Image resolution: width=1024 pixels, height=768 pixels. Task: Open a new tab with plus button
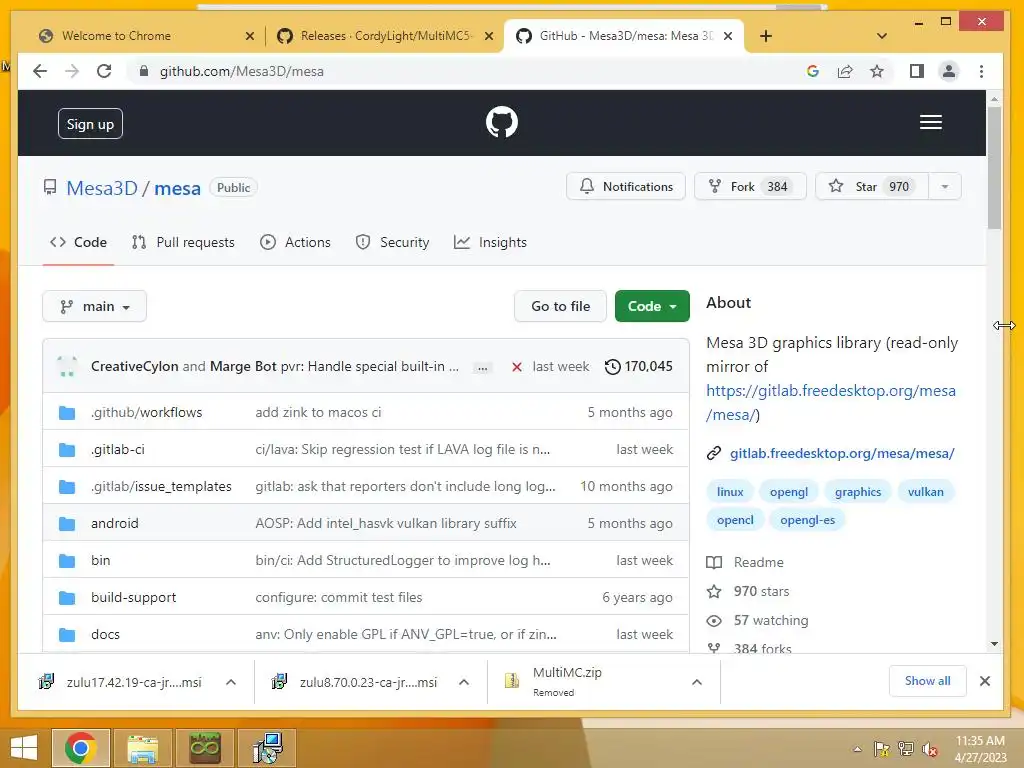[766, 36]
